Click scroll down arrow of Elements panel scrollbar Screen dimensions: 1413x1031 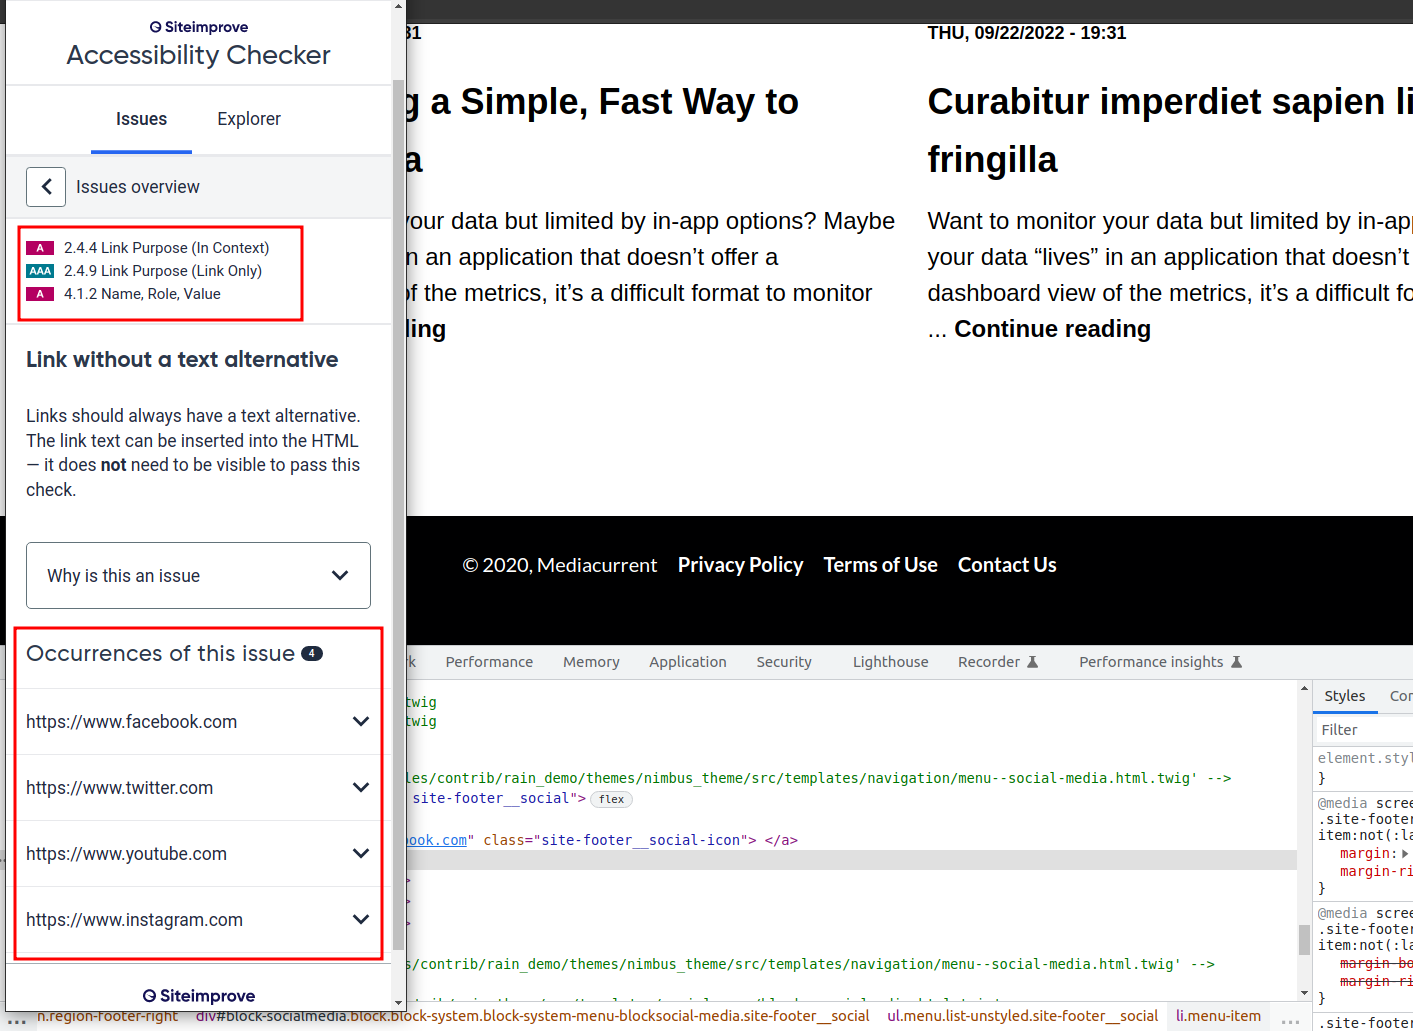[1304, 993]
